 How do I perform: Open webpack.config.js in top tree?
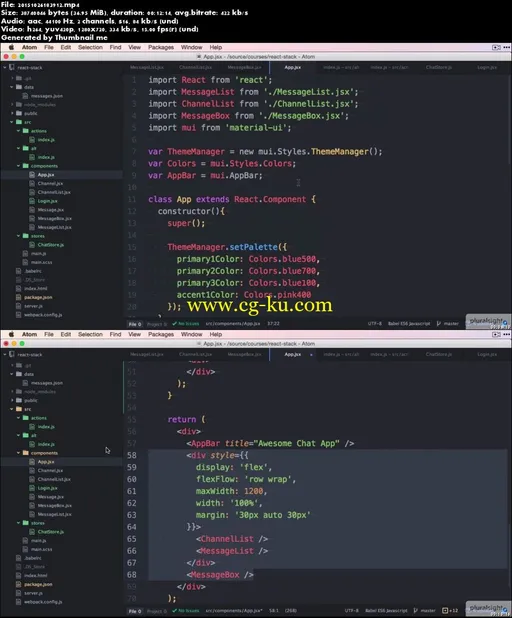coord(43,315)
